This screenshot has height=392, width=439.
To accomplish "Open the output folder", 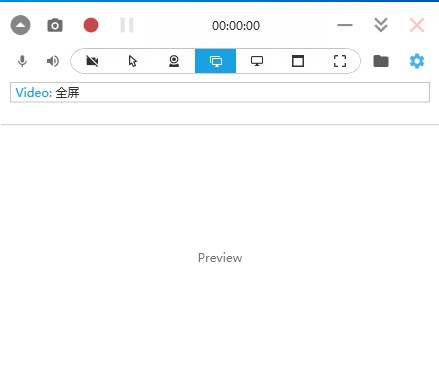I will (381, 61).
